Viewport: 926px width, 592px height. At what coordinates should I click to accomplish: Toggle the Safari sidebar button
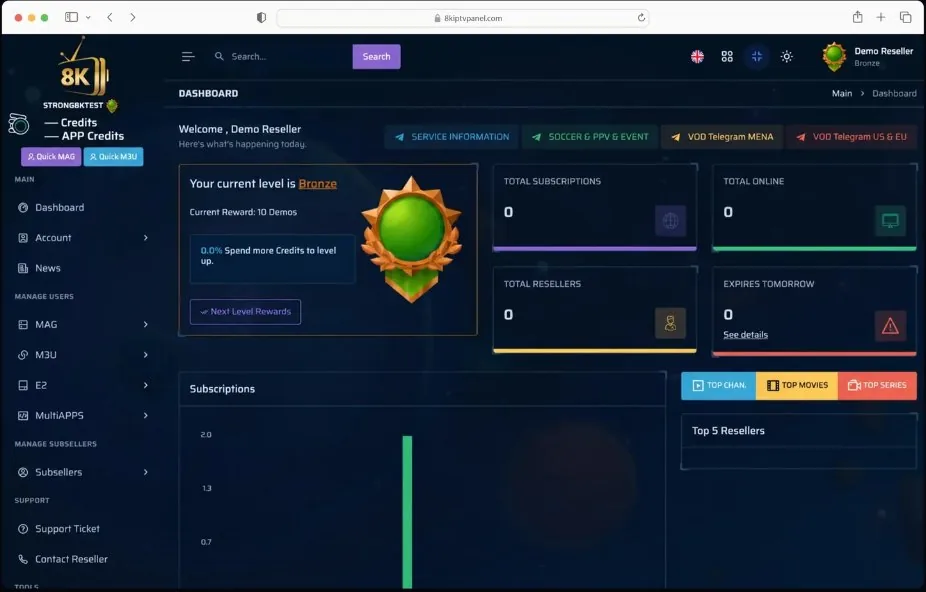[71, 17]
